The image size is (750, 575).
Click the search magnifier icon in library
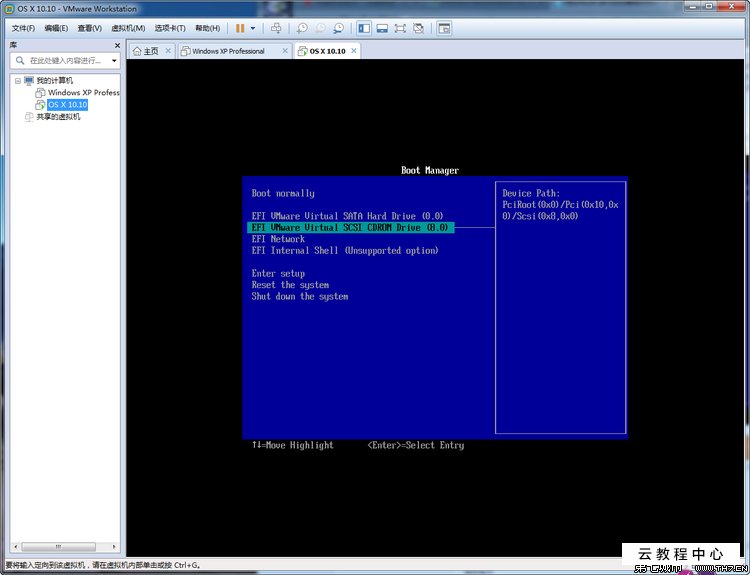[x=20, y=60]
